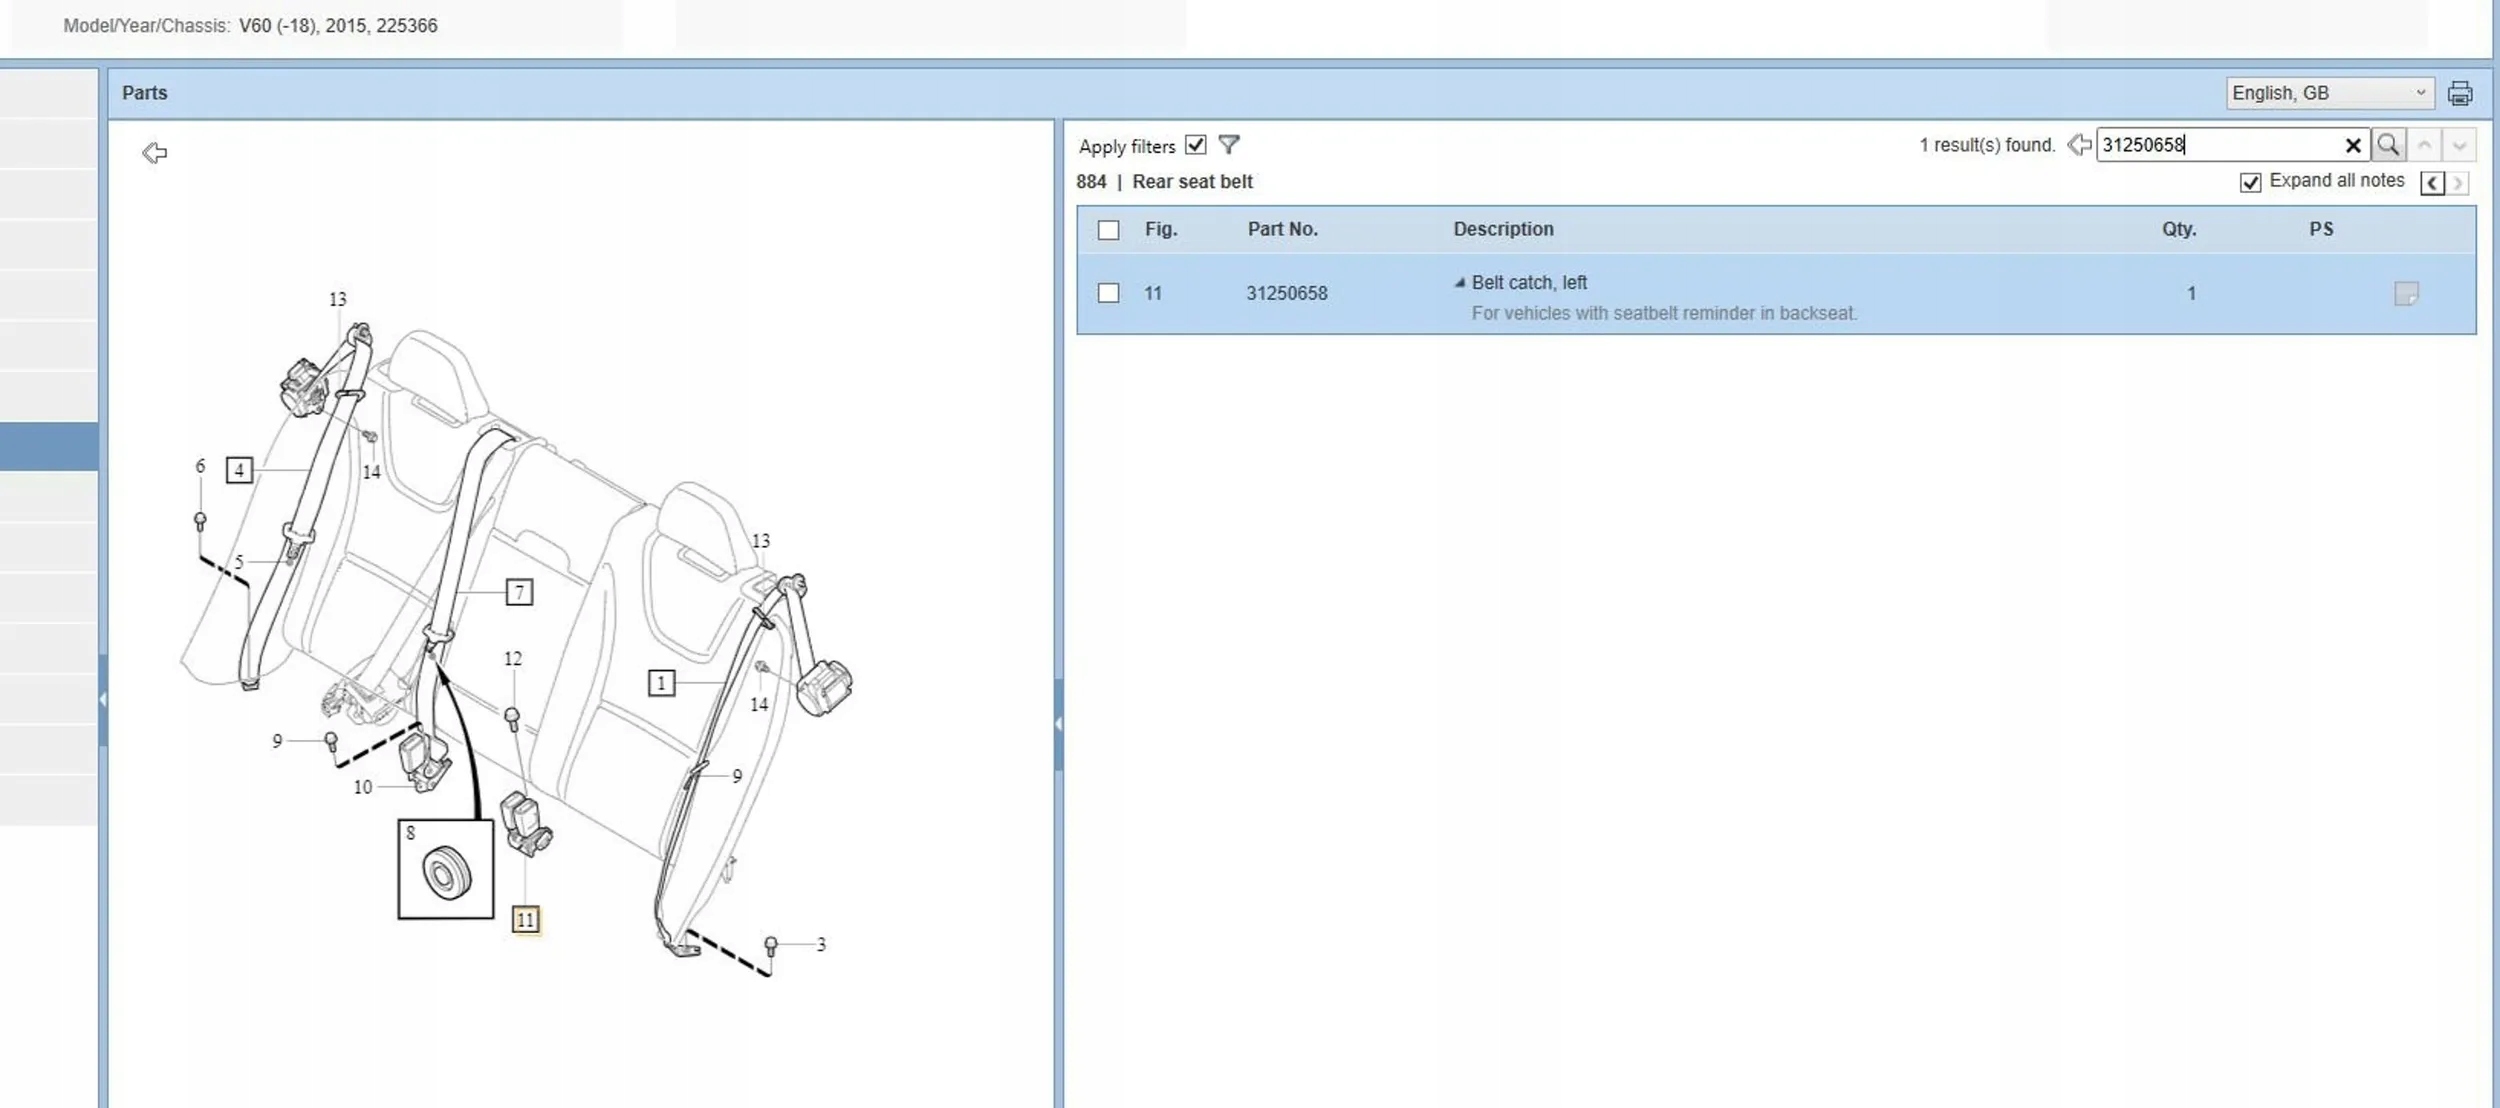This screenshot has width=2500, height=1108.
Task: Select highlighted callout 11 in diagram
Action: point(525,919)
